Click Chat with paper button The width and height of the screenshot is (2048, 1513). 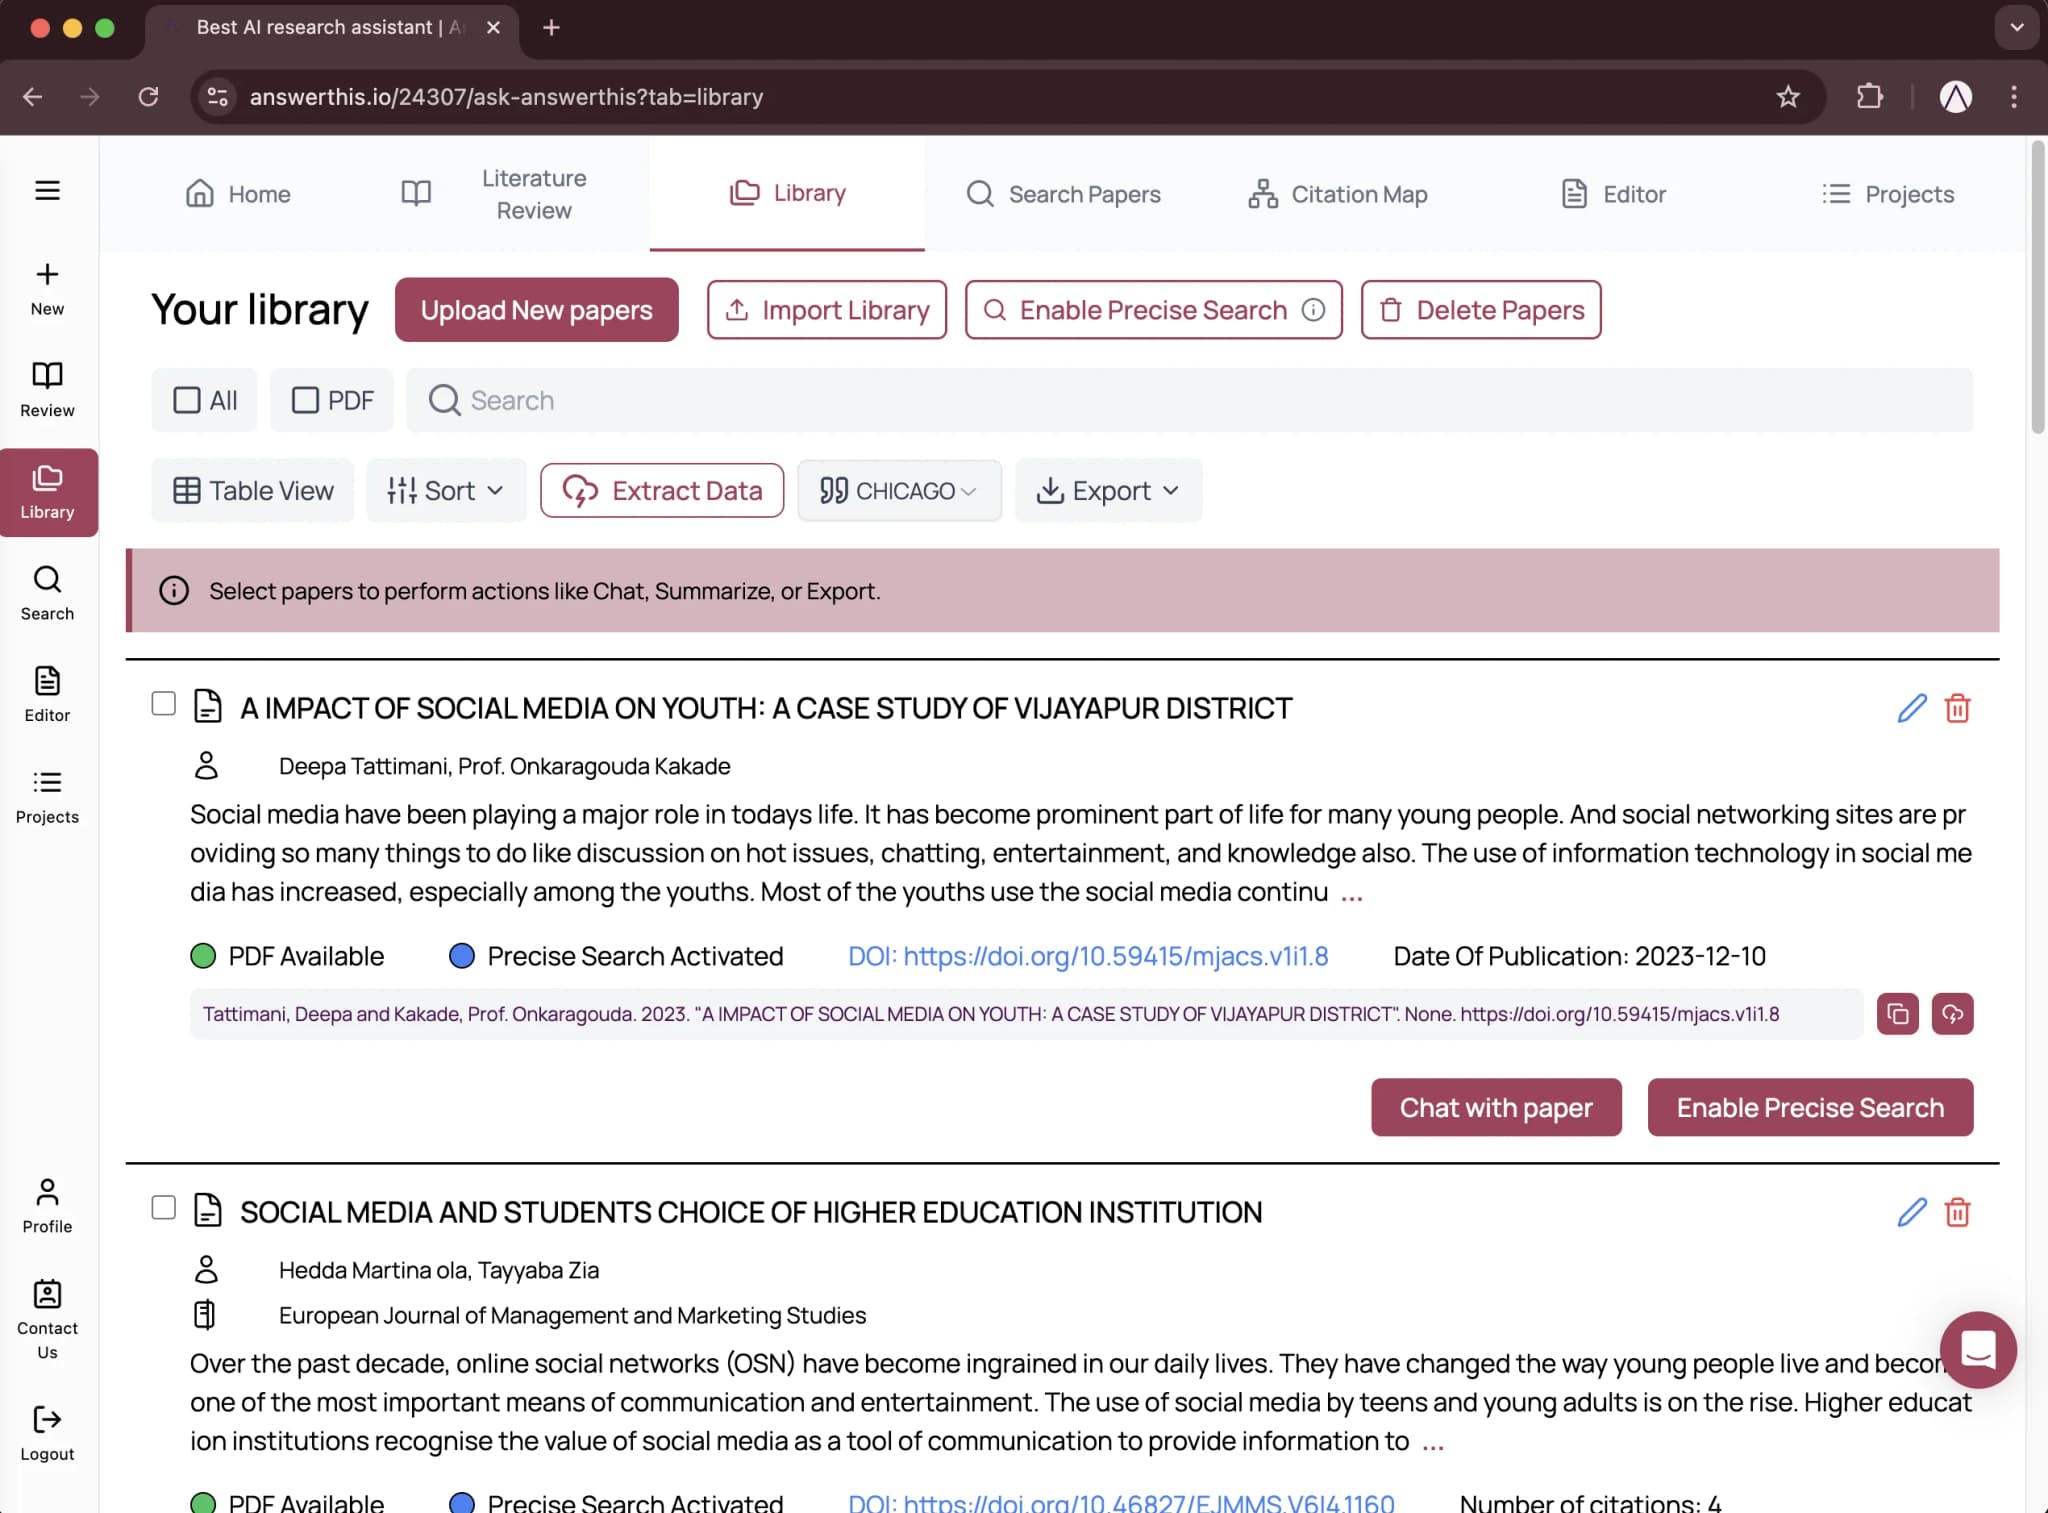pos(1496,1107)
